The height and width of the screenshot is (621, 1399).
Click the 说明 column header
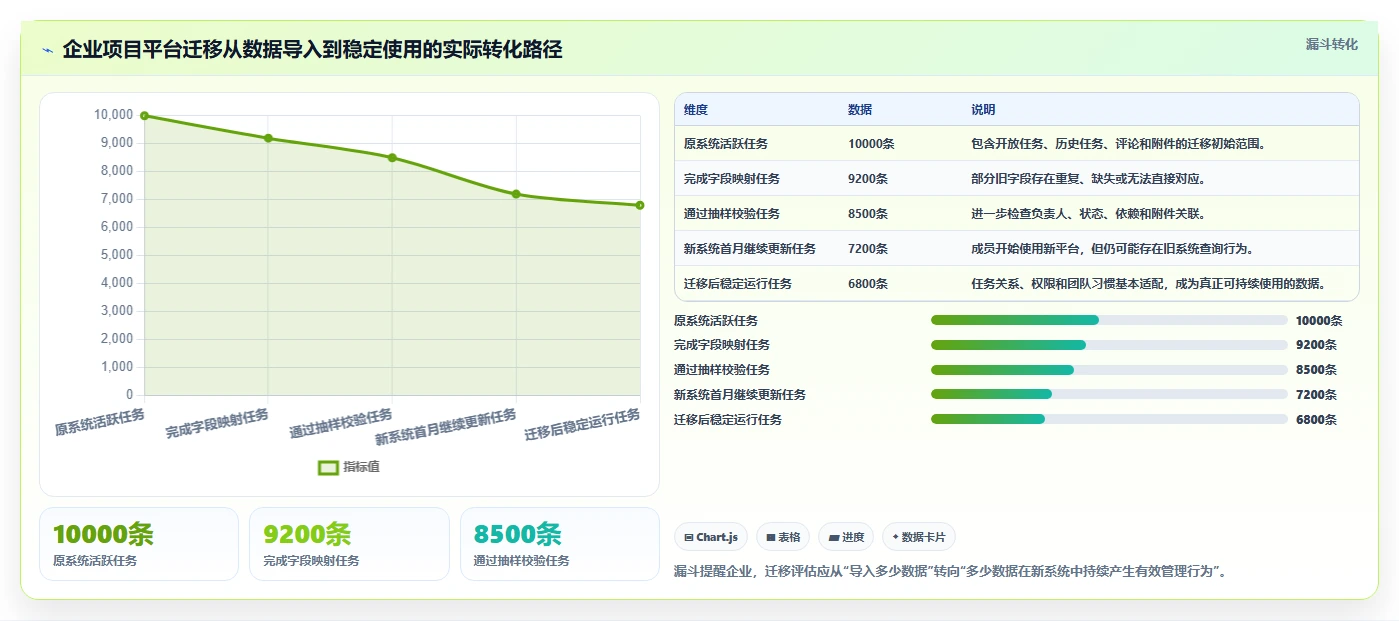click(983, 110)
